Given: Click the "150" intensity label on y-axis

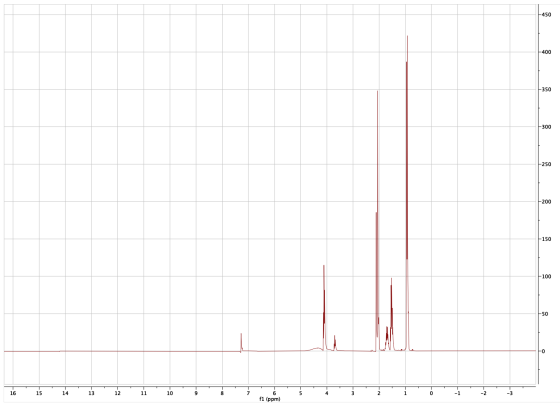Looking at the screenshot, I should click(x=546, y=239).
